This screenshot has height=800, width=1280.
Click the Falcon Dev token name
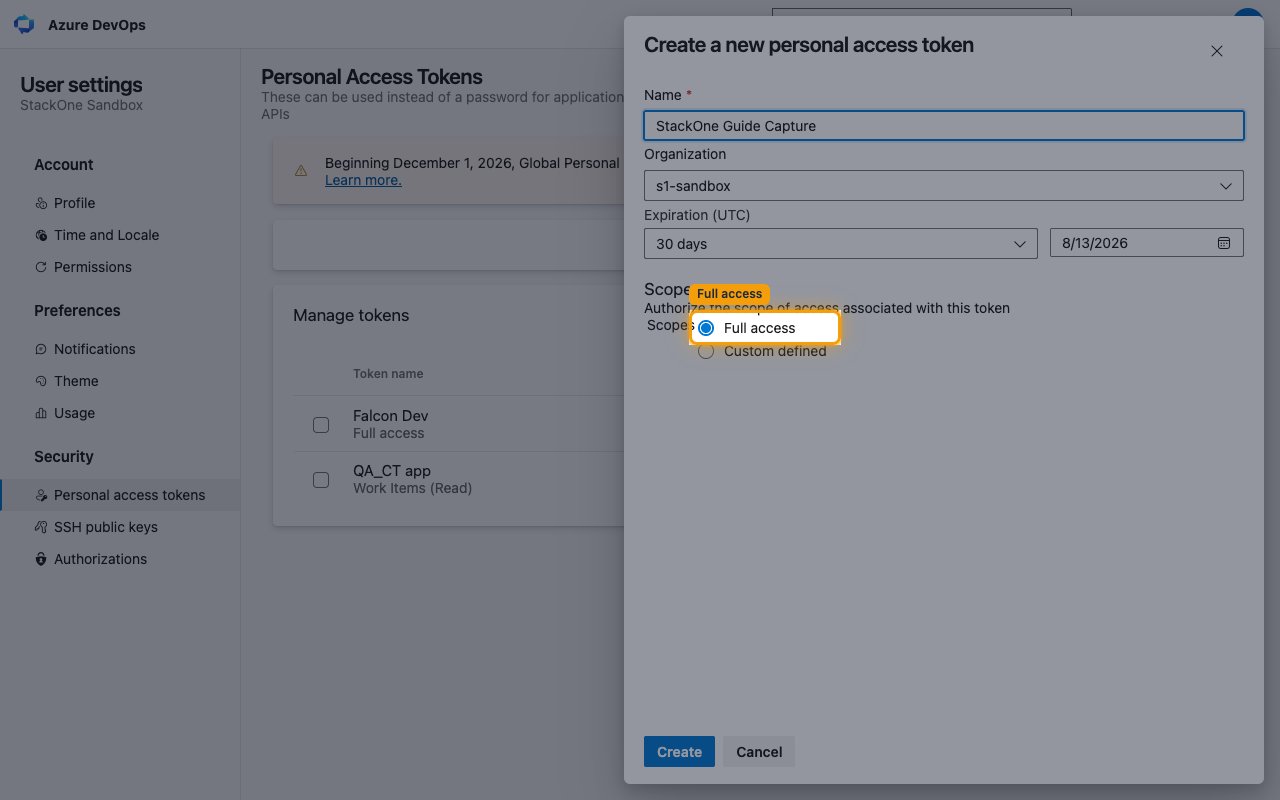391,416
